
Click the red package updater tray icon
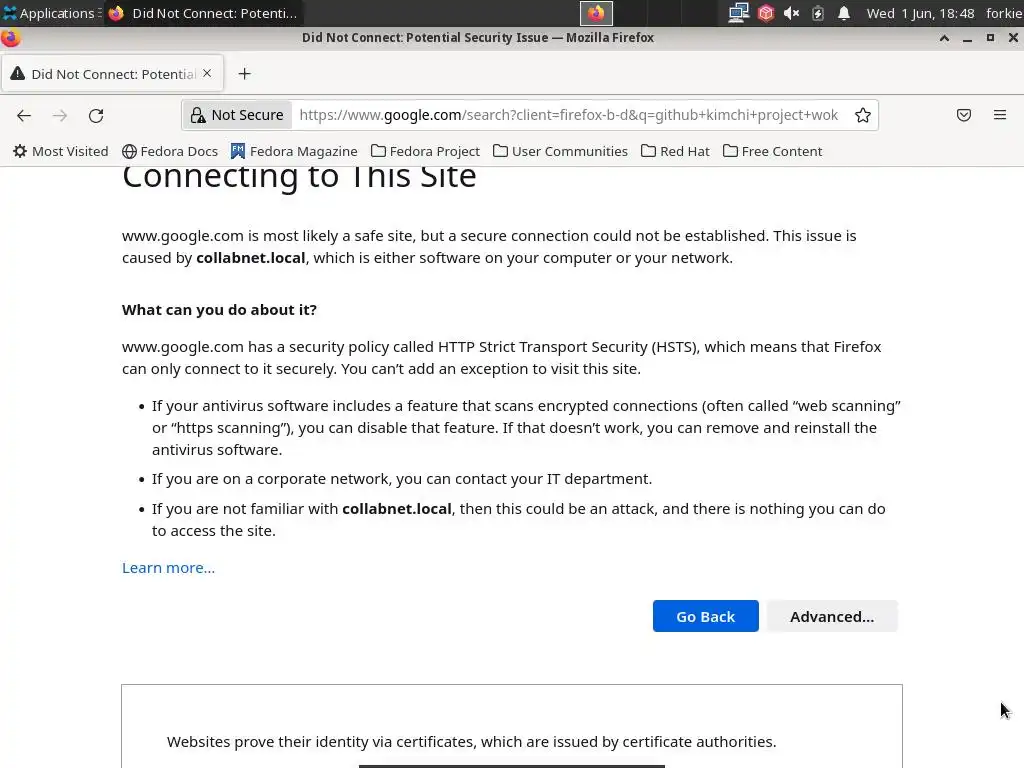pos(765,13)
